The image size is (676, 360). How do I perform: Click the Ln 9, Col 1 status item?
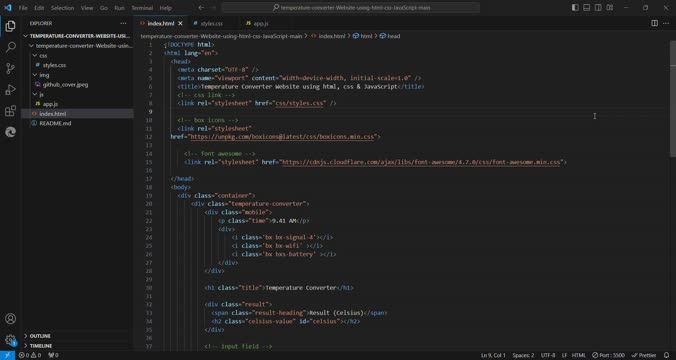point(493,355)
